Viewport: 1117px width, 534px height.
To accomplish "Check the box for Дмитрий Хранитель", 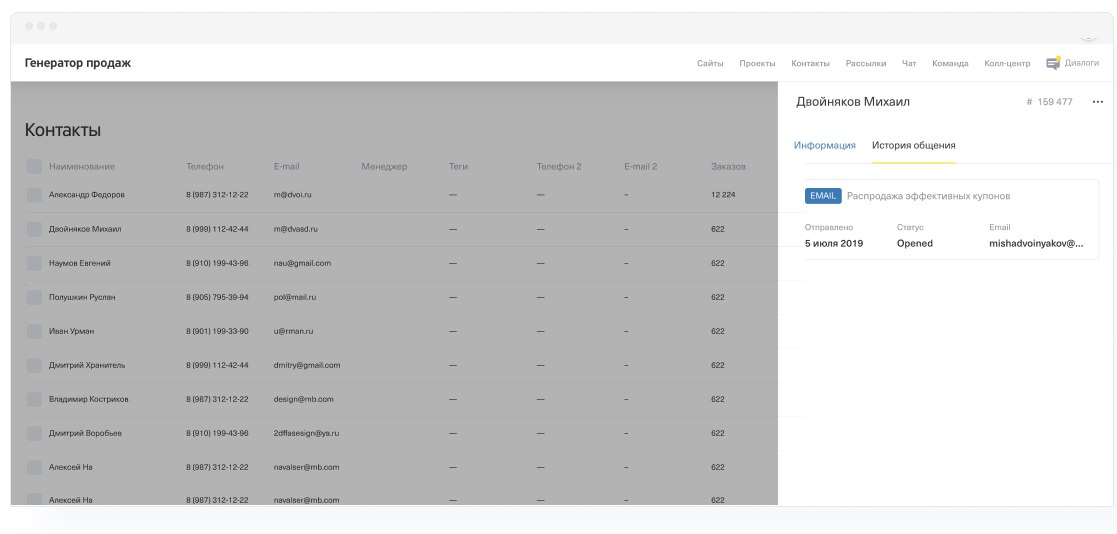I will pyautogui.click(x=33, y=365).
